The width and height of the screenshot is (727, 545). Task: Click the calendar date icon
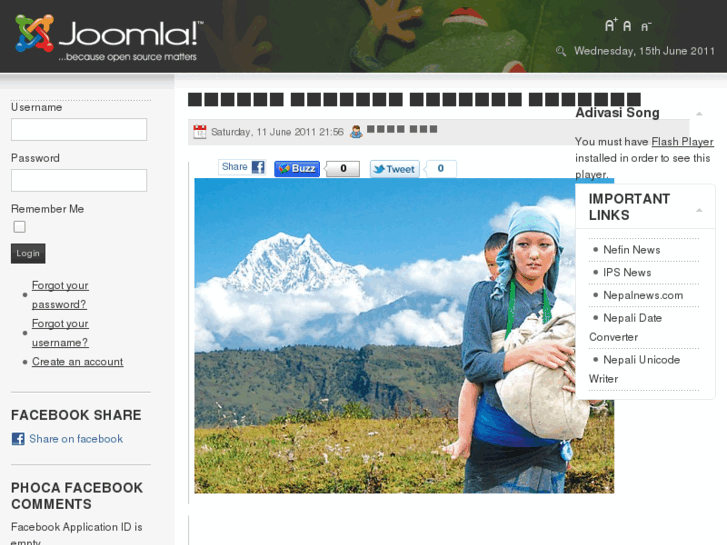(x=199, y=132)
